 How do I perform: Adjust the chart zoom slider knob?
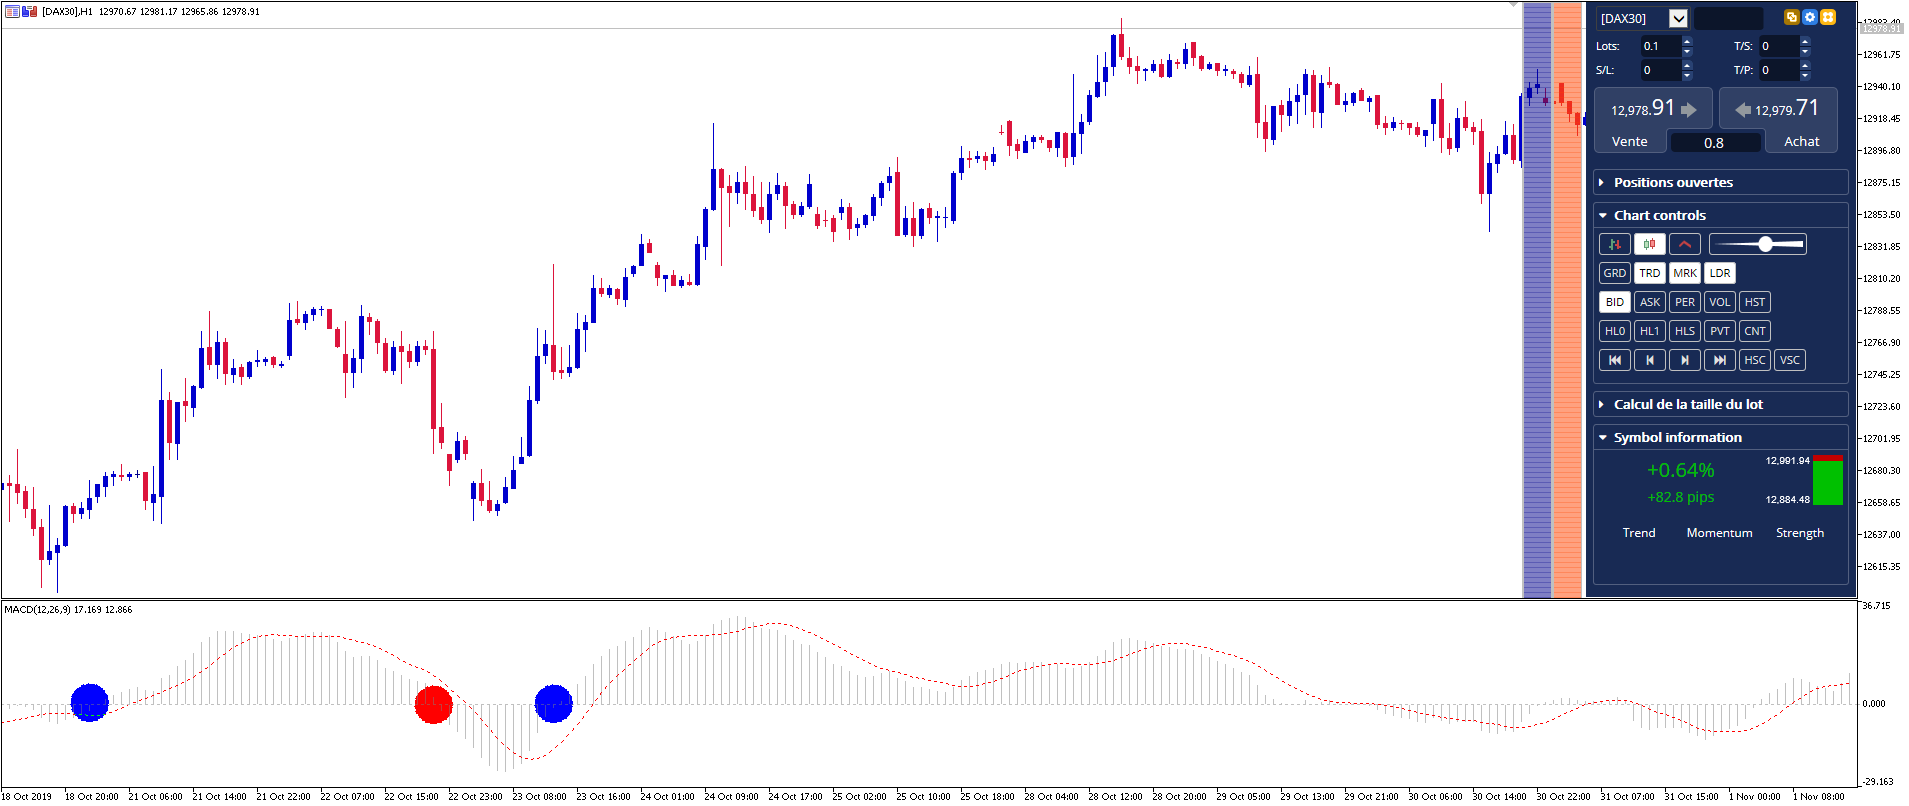[1766, 244]
